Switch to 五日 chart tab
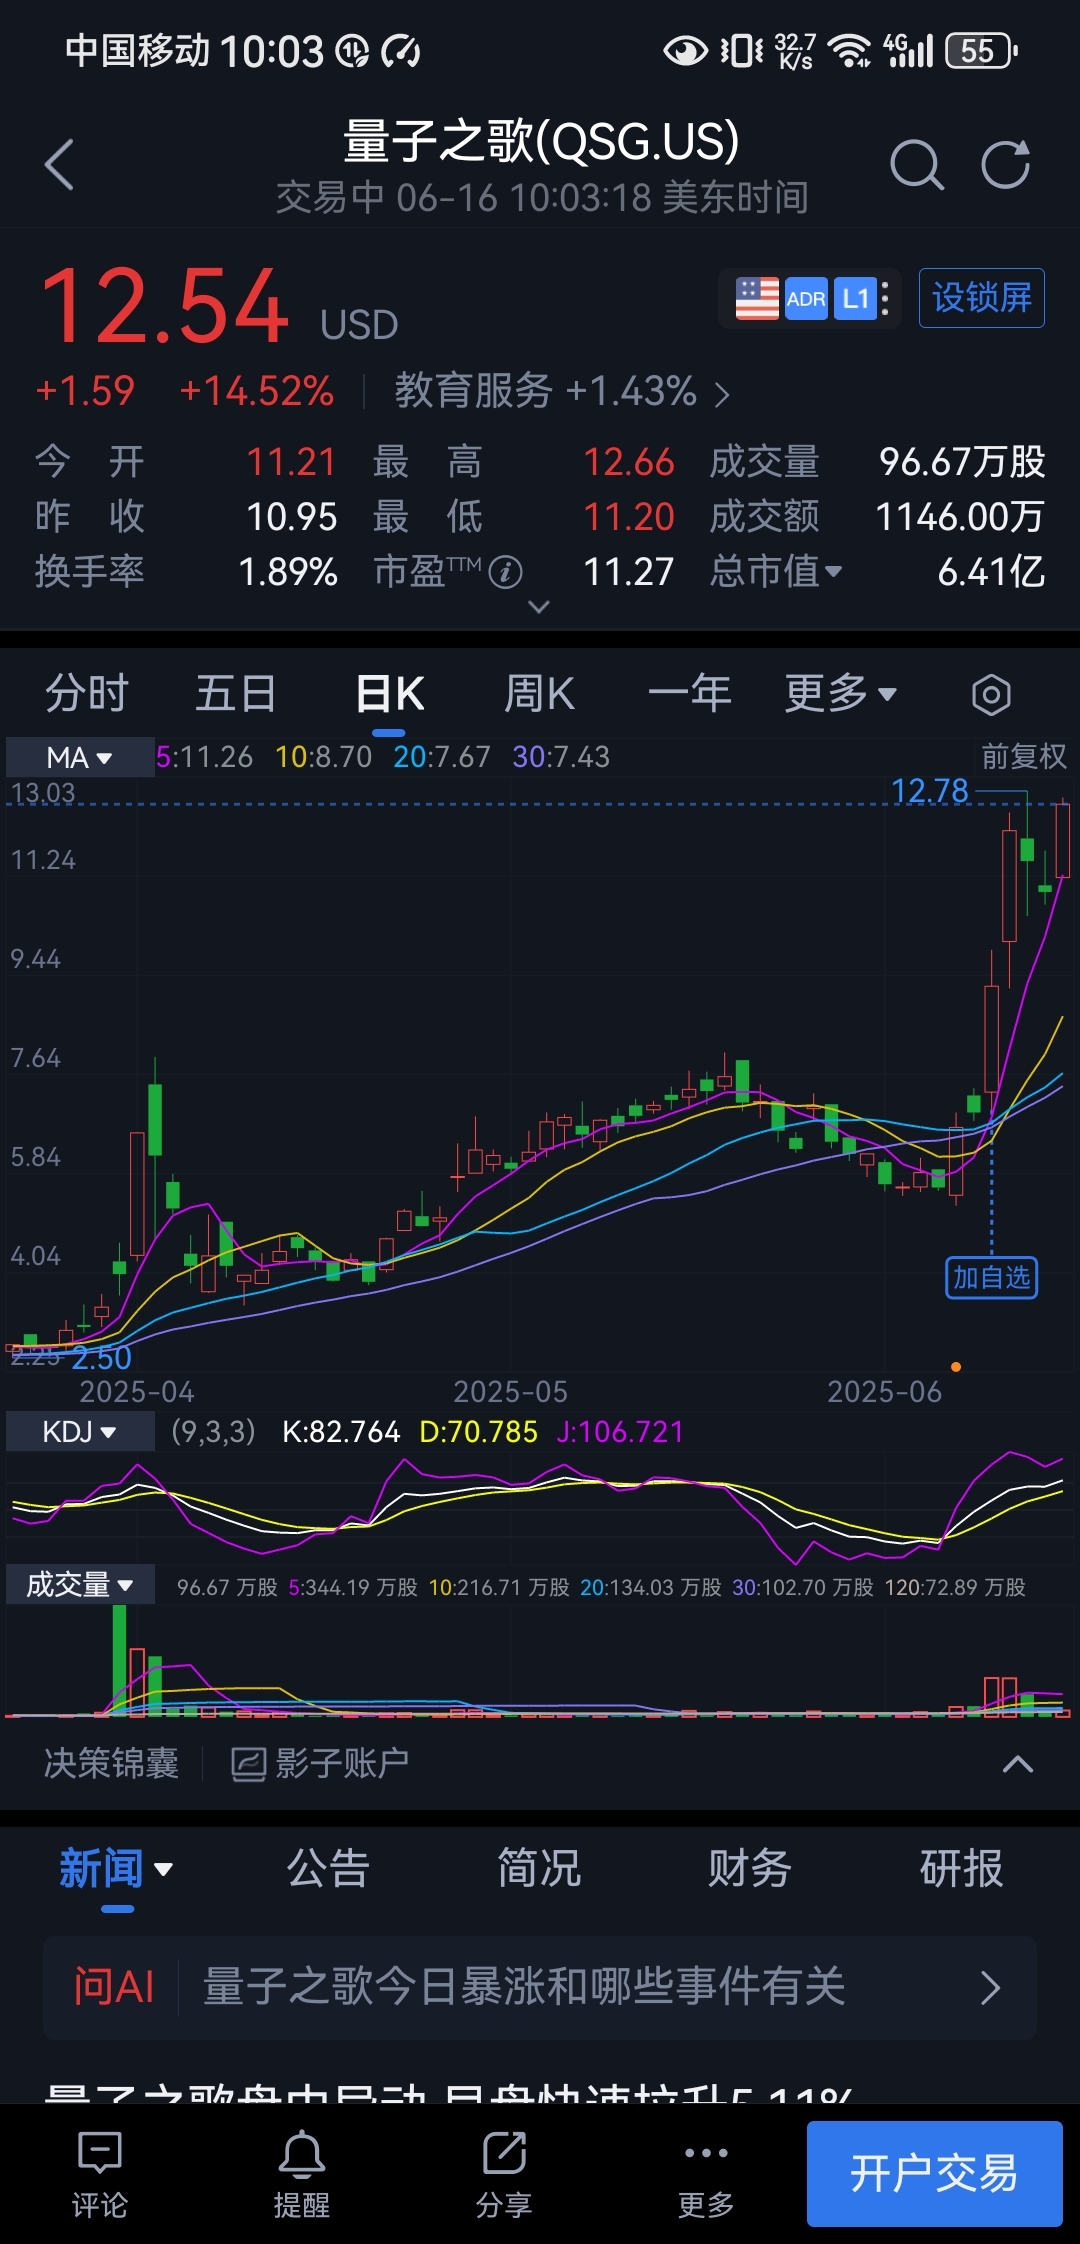 [236, 693]
